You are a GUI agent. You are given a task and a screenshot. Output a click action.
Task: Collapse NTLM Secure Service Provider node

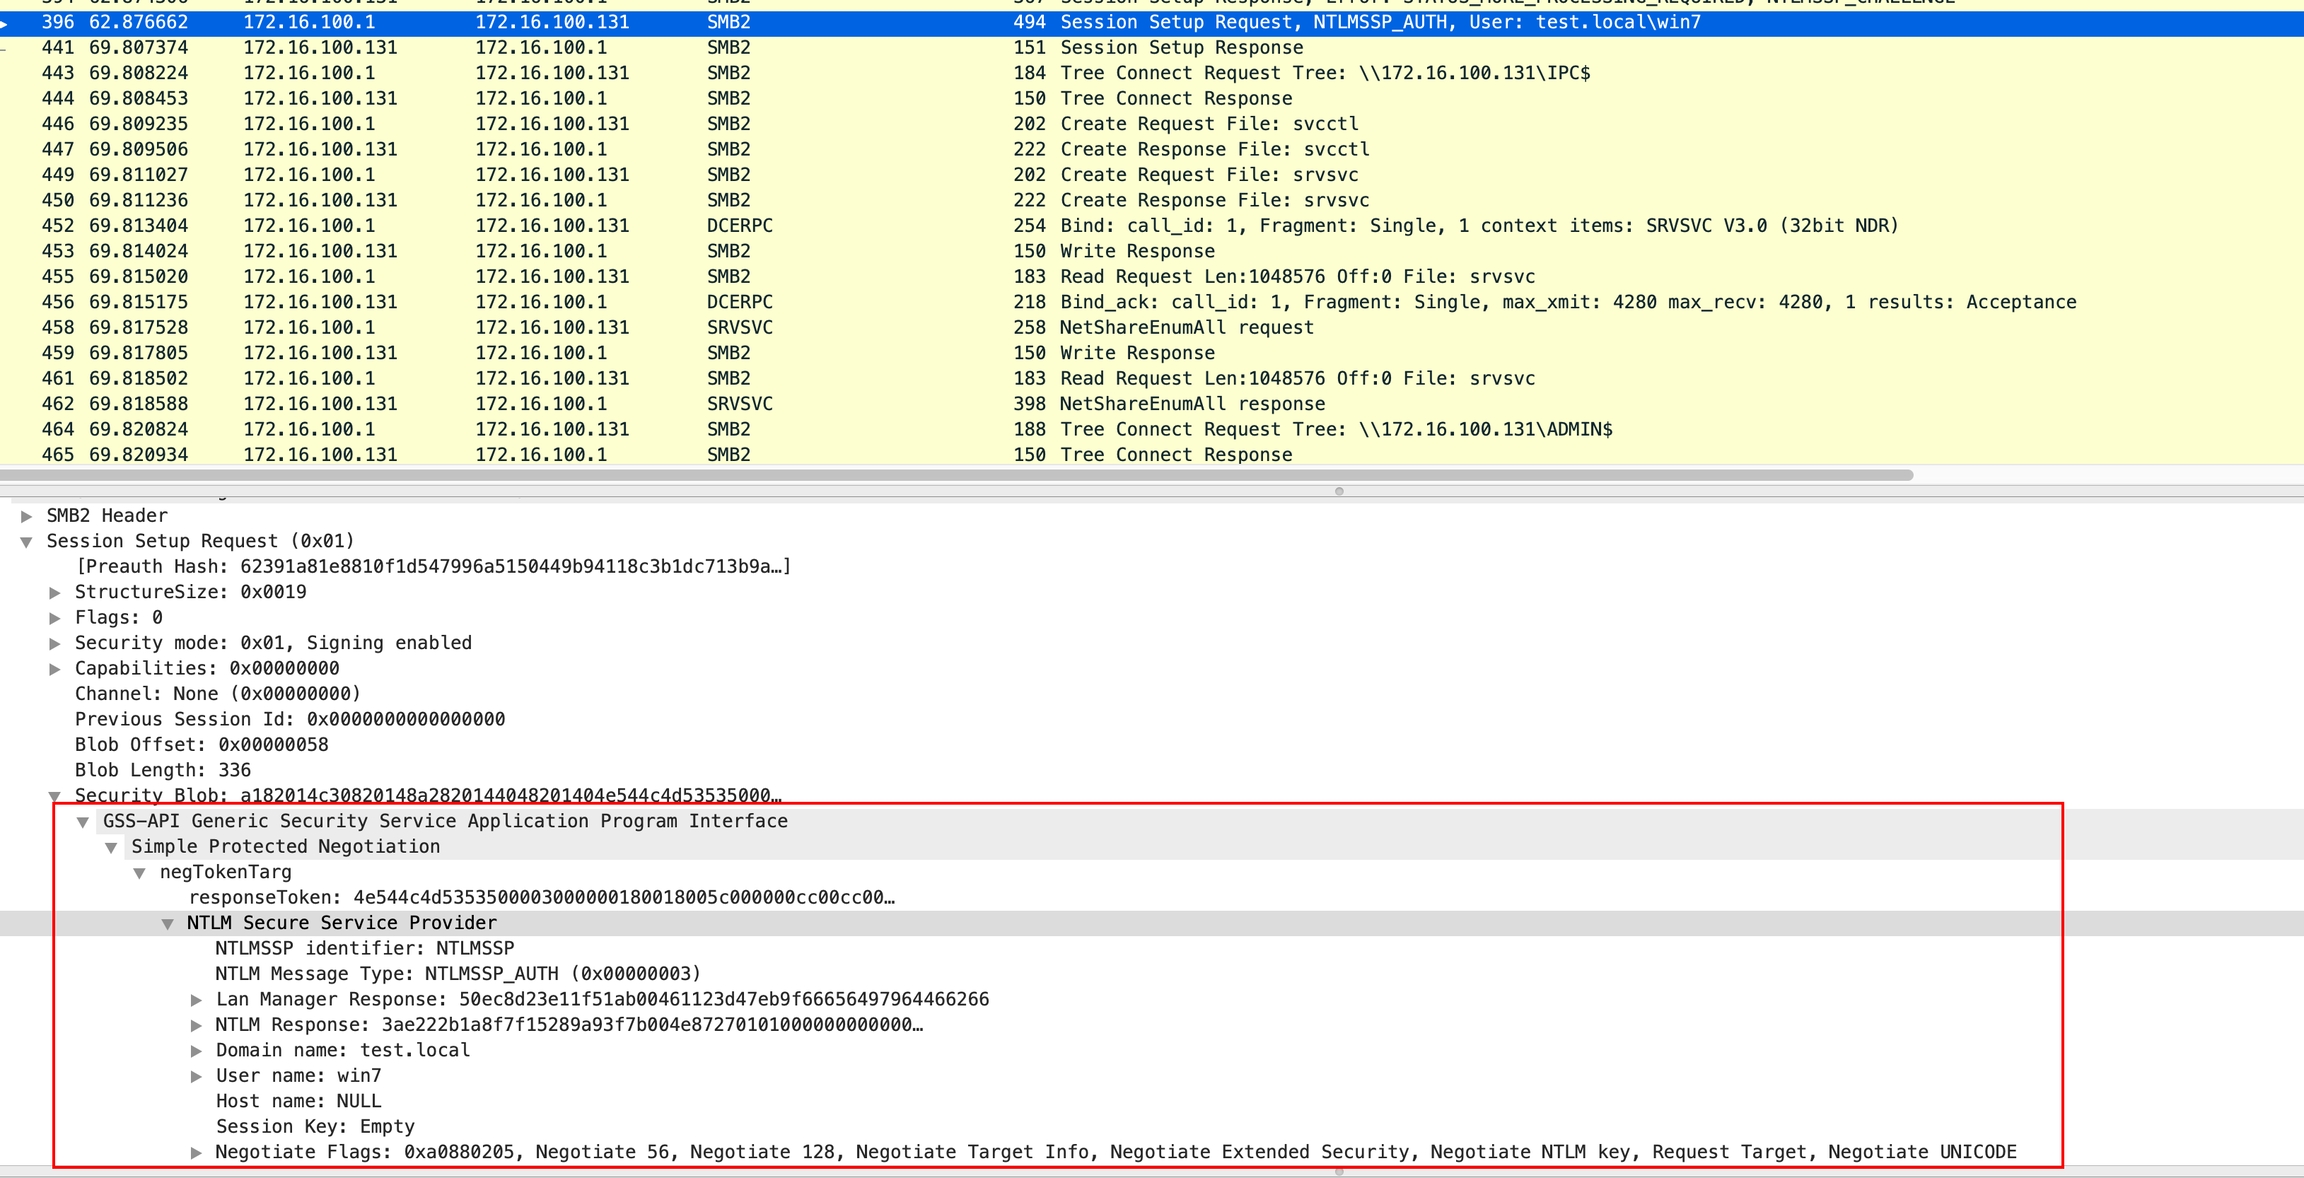168,924
